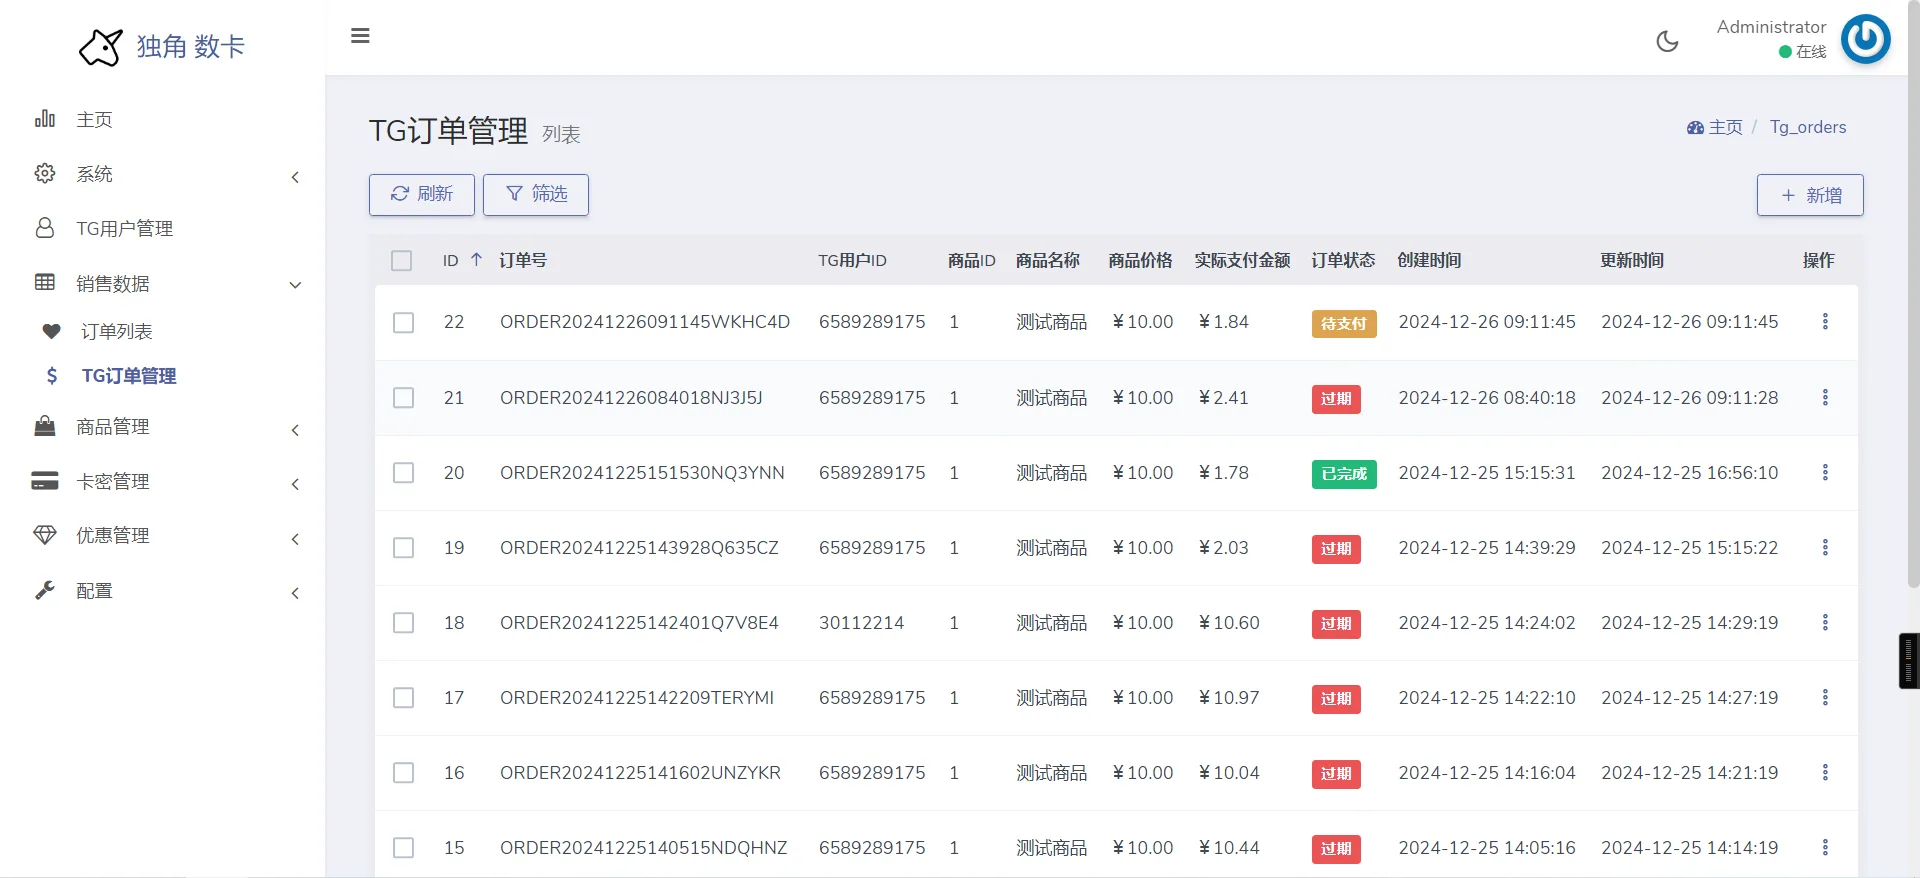Toggle dark mode with moon icon

tap(1667, 41)
